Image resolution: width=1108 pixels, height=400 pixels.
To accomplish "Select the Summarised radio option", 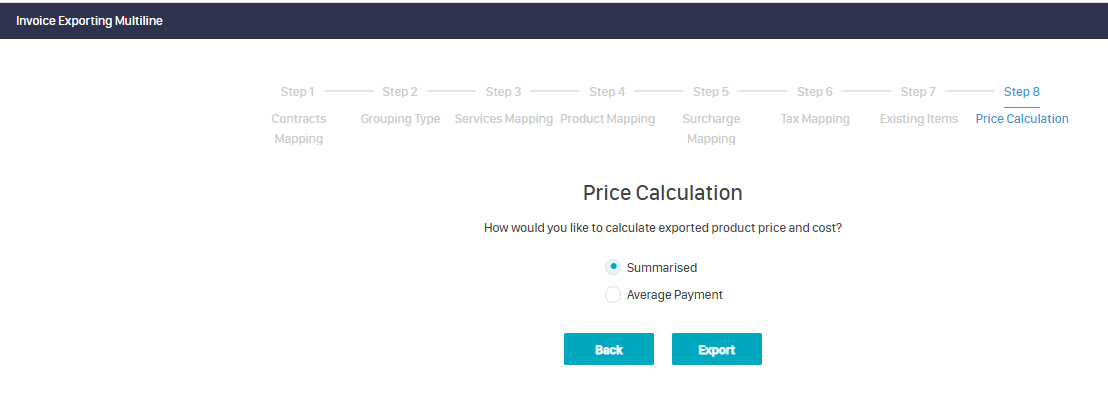I will tap(613, 267).
